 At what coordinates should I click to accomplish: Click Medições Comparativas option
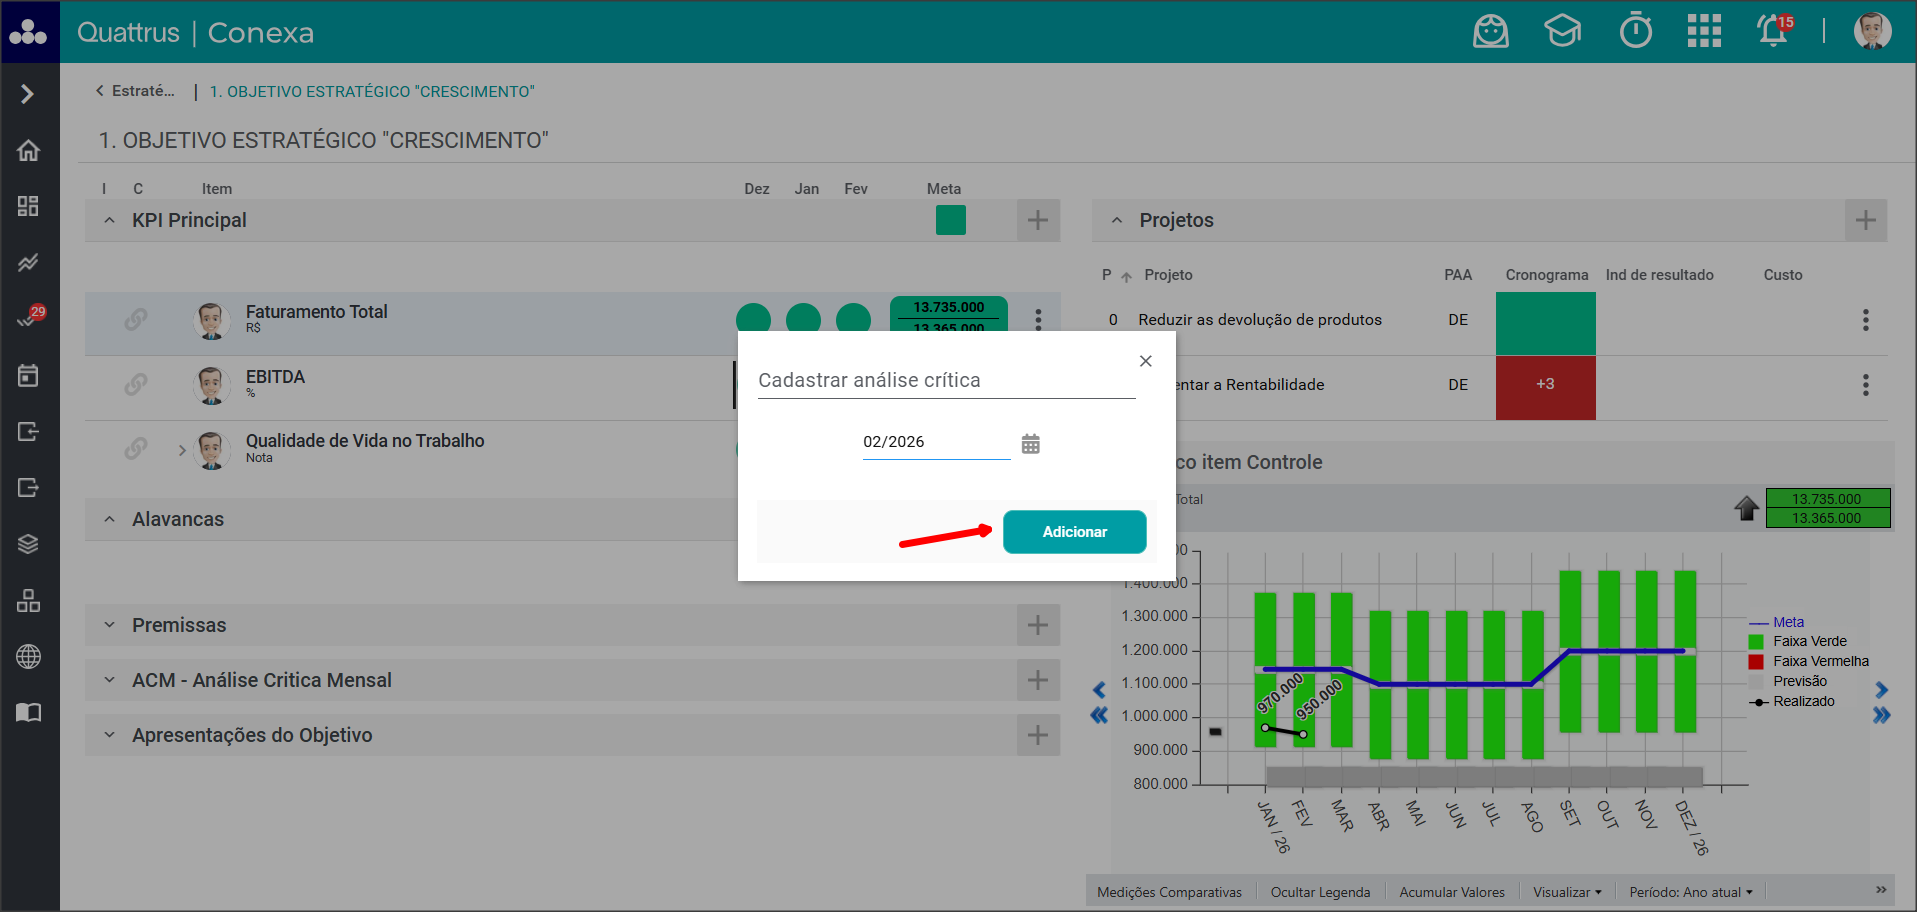click(x=1169, y=892)
